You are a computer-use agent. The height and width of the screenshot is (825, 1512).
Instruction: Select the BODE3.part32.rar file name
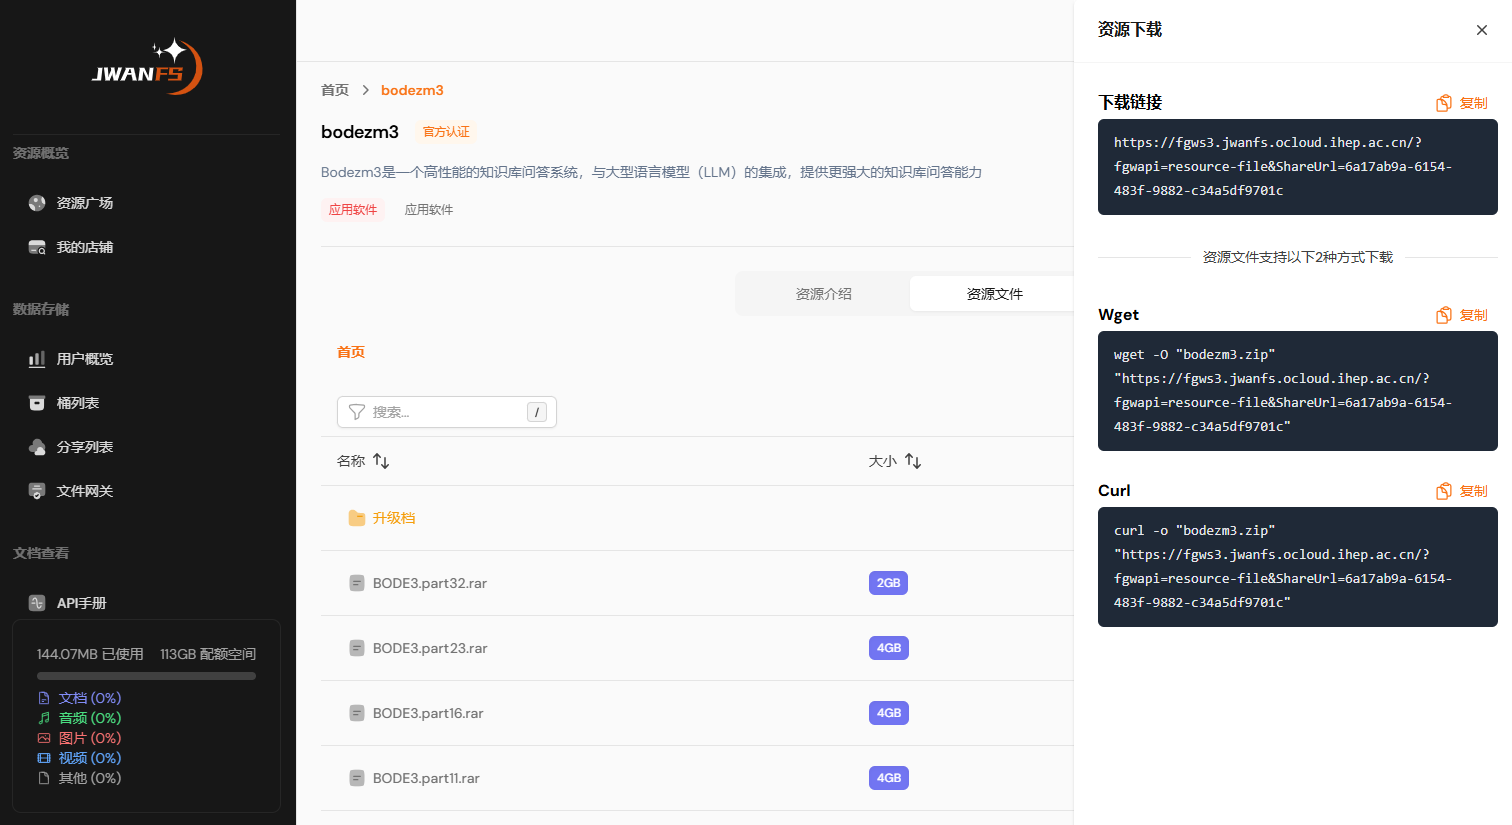pos(430,583)
